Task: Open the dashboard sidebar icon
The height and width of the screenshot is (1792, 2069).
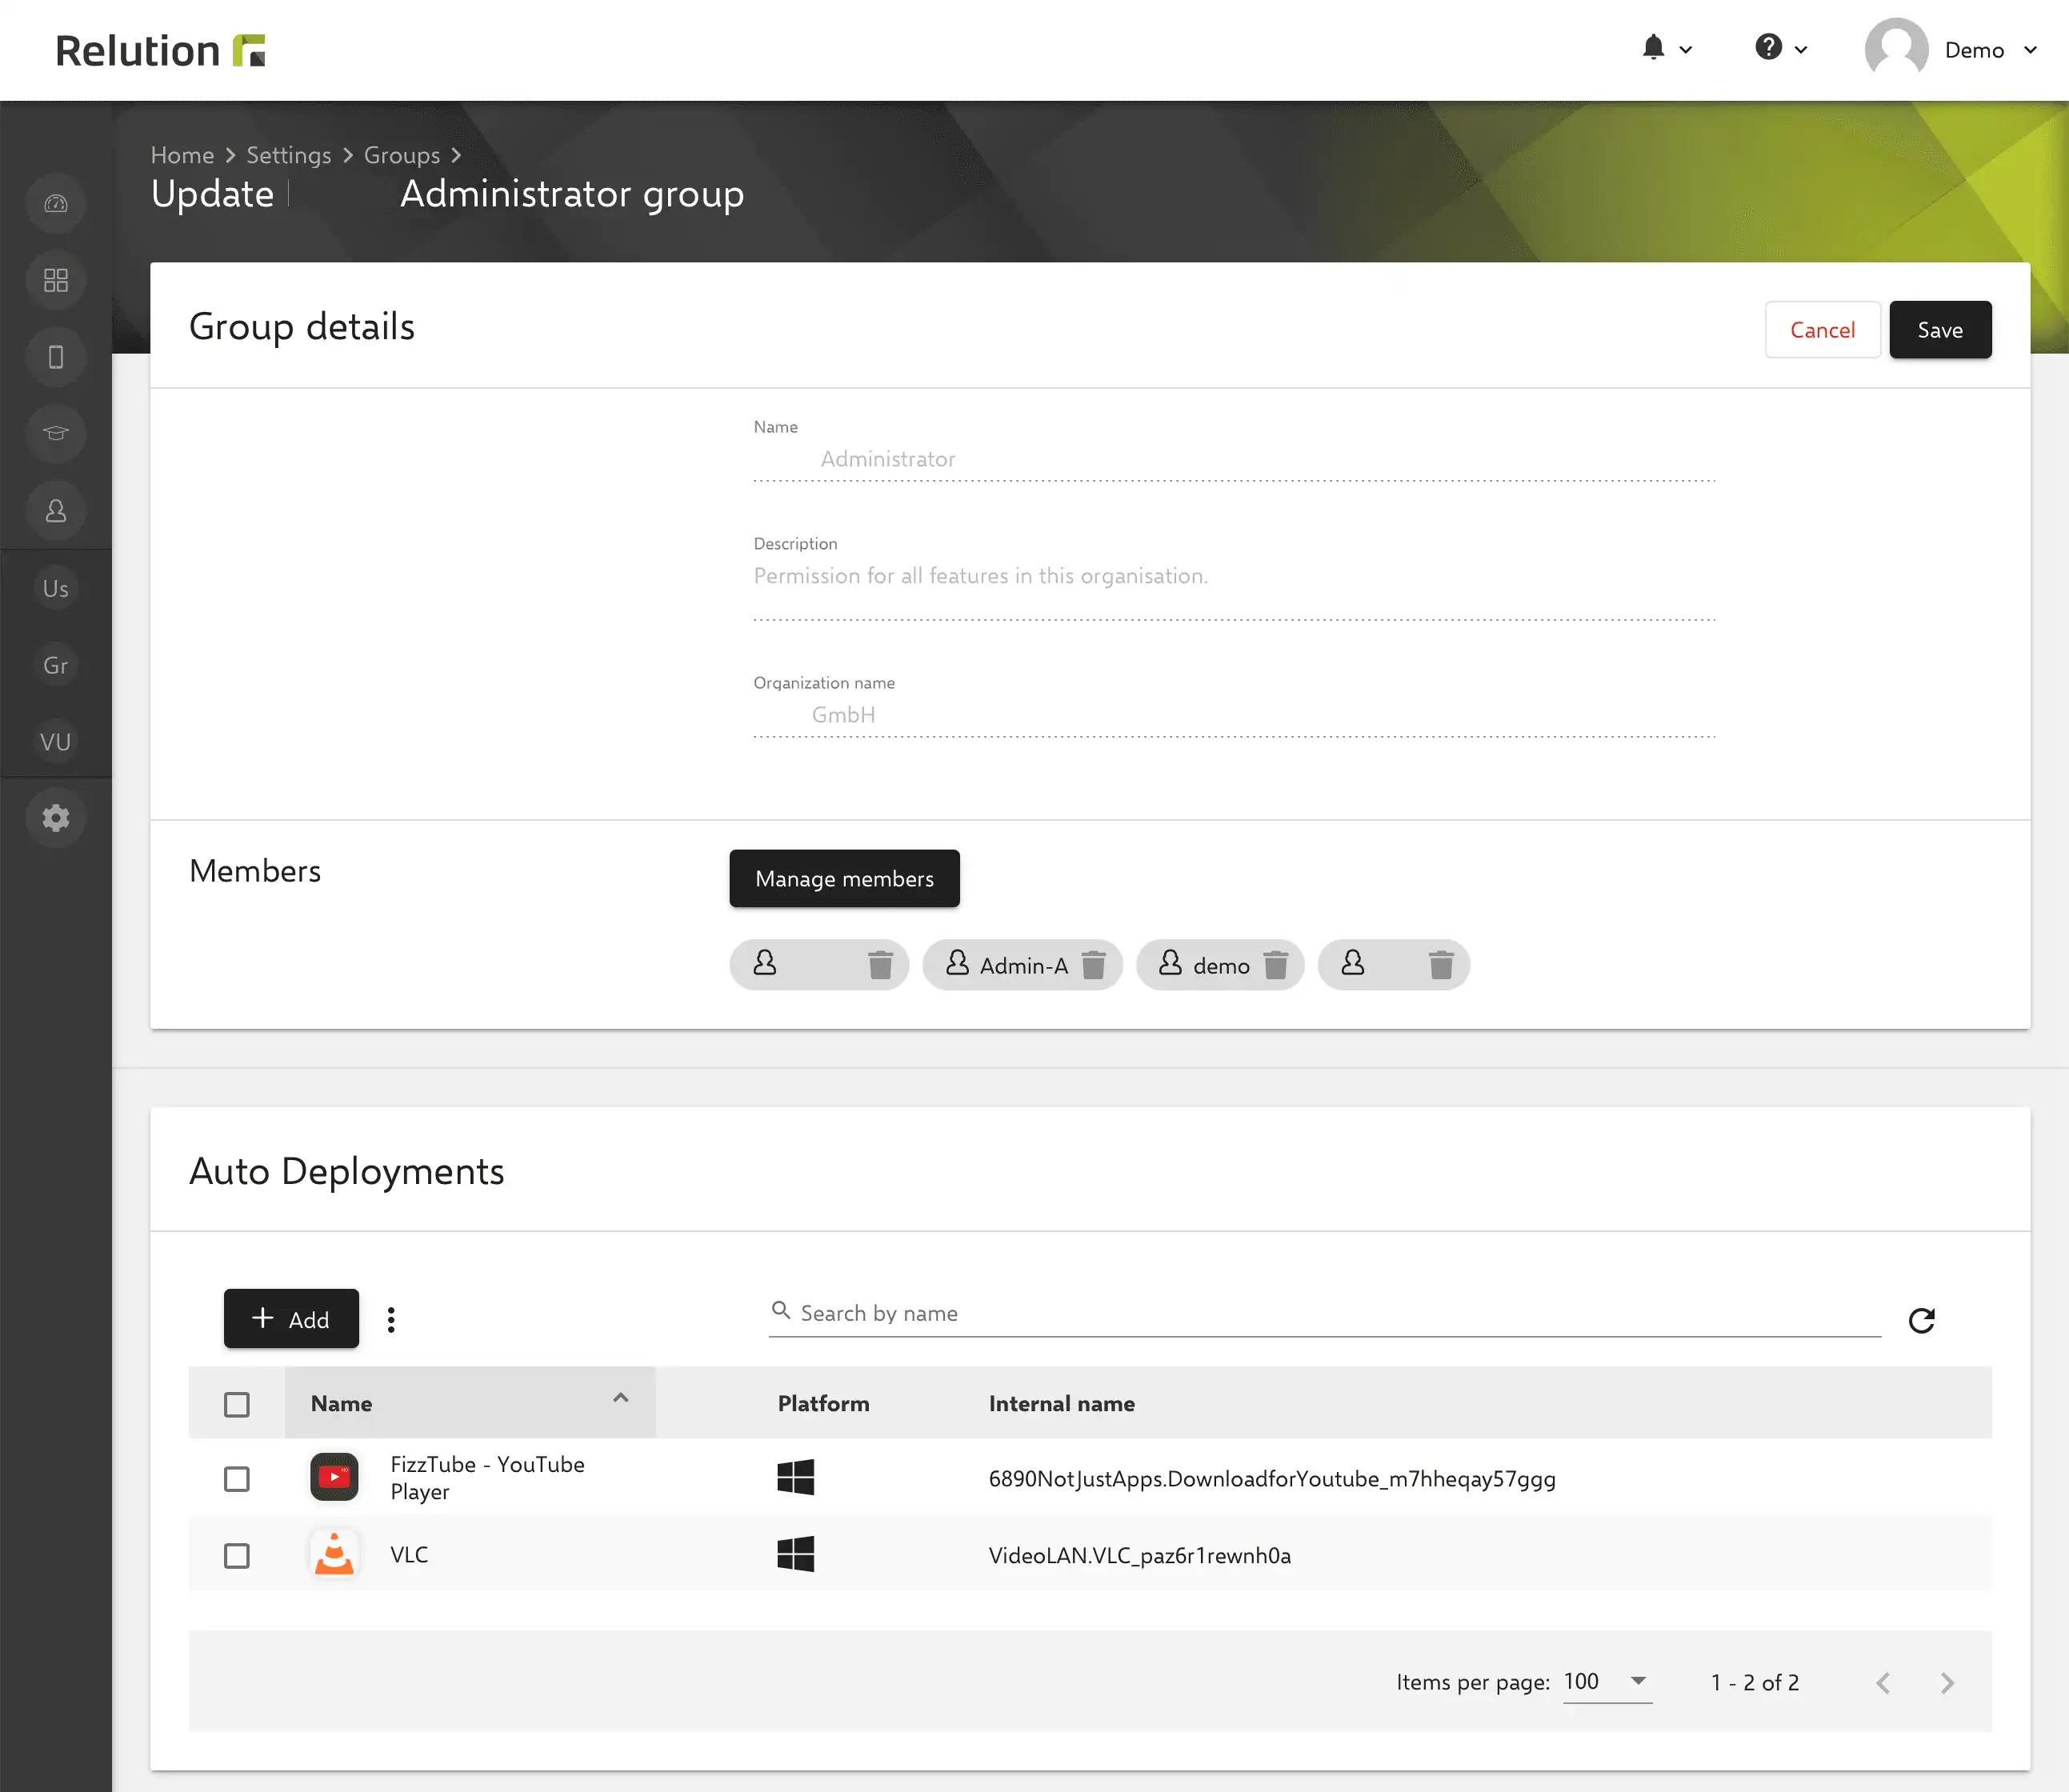Action: click(x=56, y=204)
